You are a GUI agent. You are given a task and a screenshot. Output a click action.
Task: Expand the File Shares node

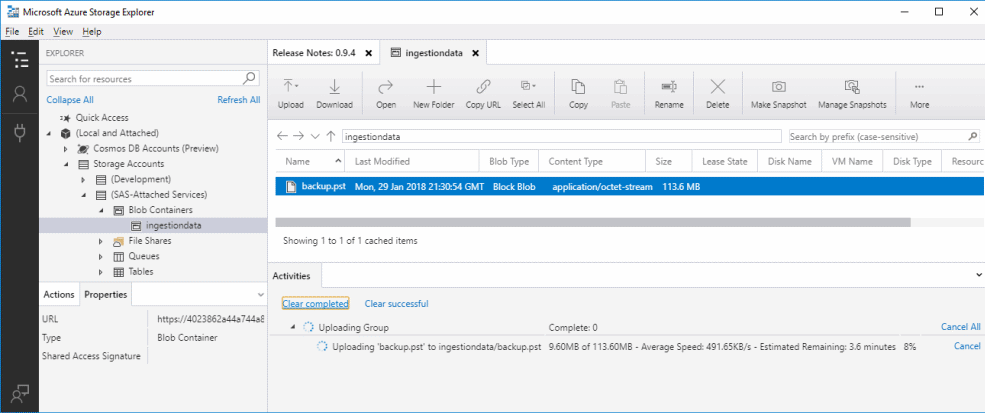click(x=101, y=241)
